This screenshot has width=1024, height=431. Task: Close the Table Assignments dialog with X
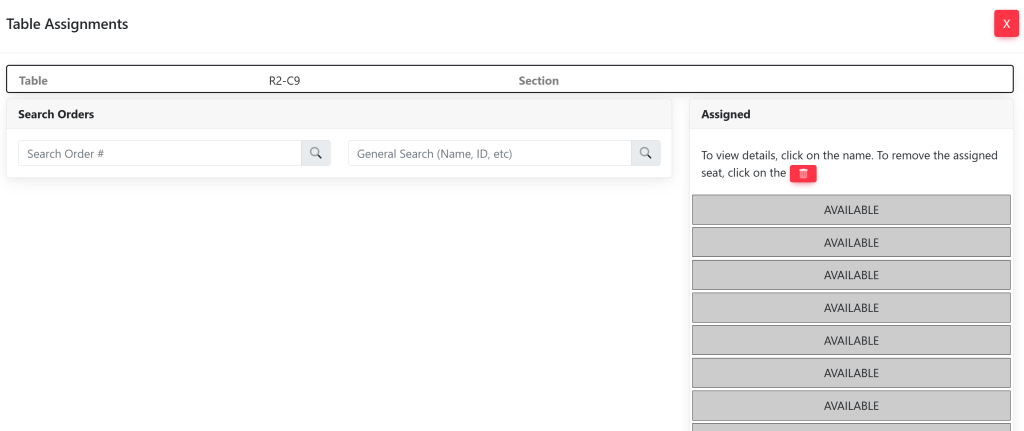tap(1006, 23)
